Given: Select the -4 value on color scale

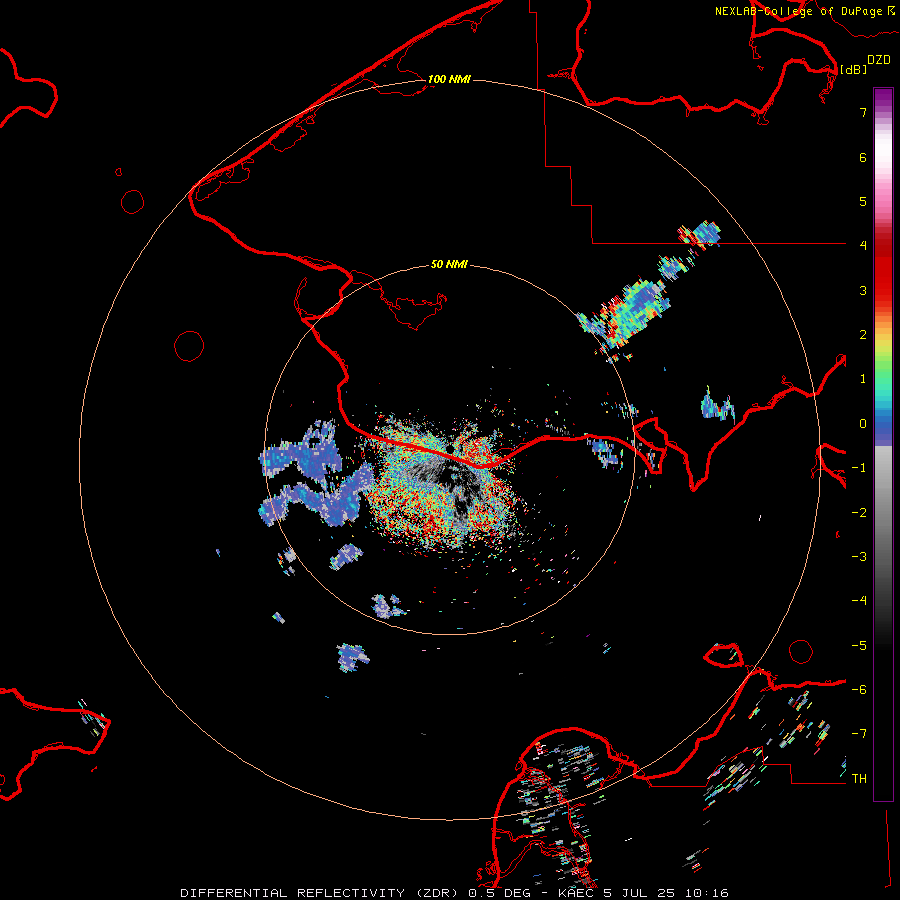Looking at the screenshot, I should click(859, 601).
